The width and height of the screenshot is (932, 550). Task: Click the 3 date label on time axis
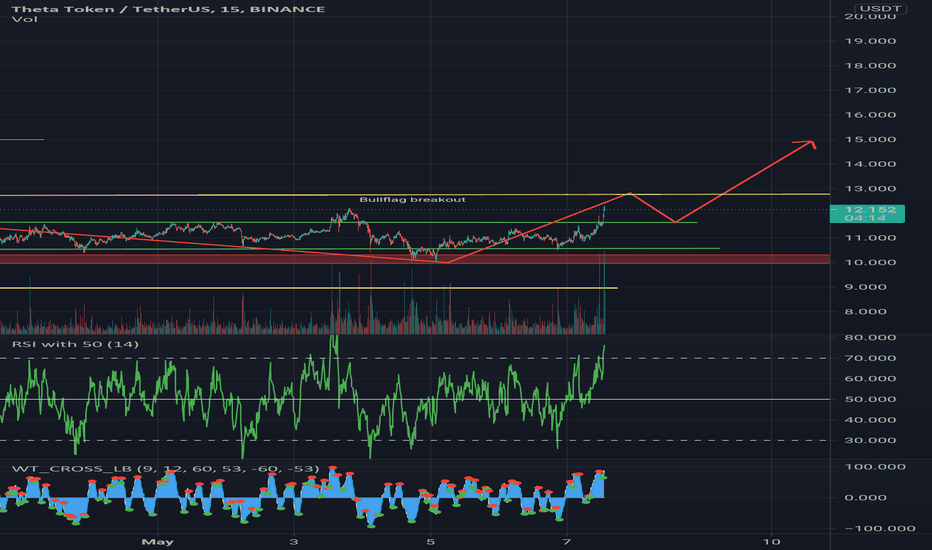click(294, 542)
